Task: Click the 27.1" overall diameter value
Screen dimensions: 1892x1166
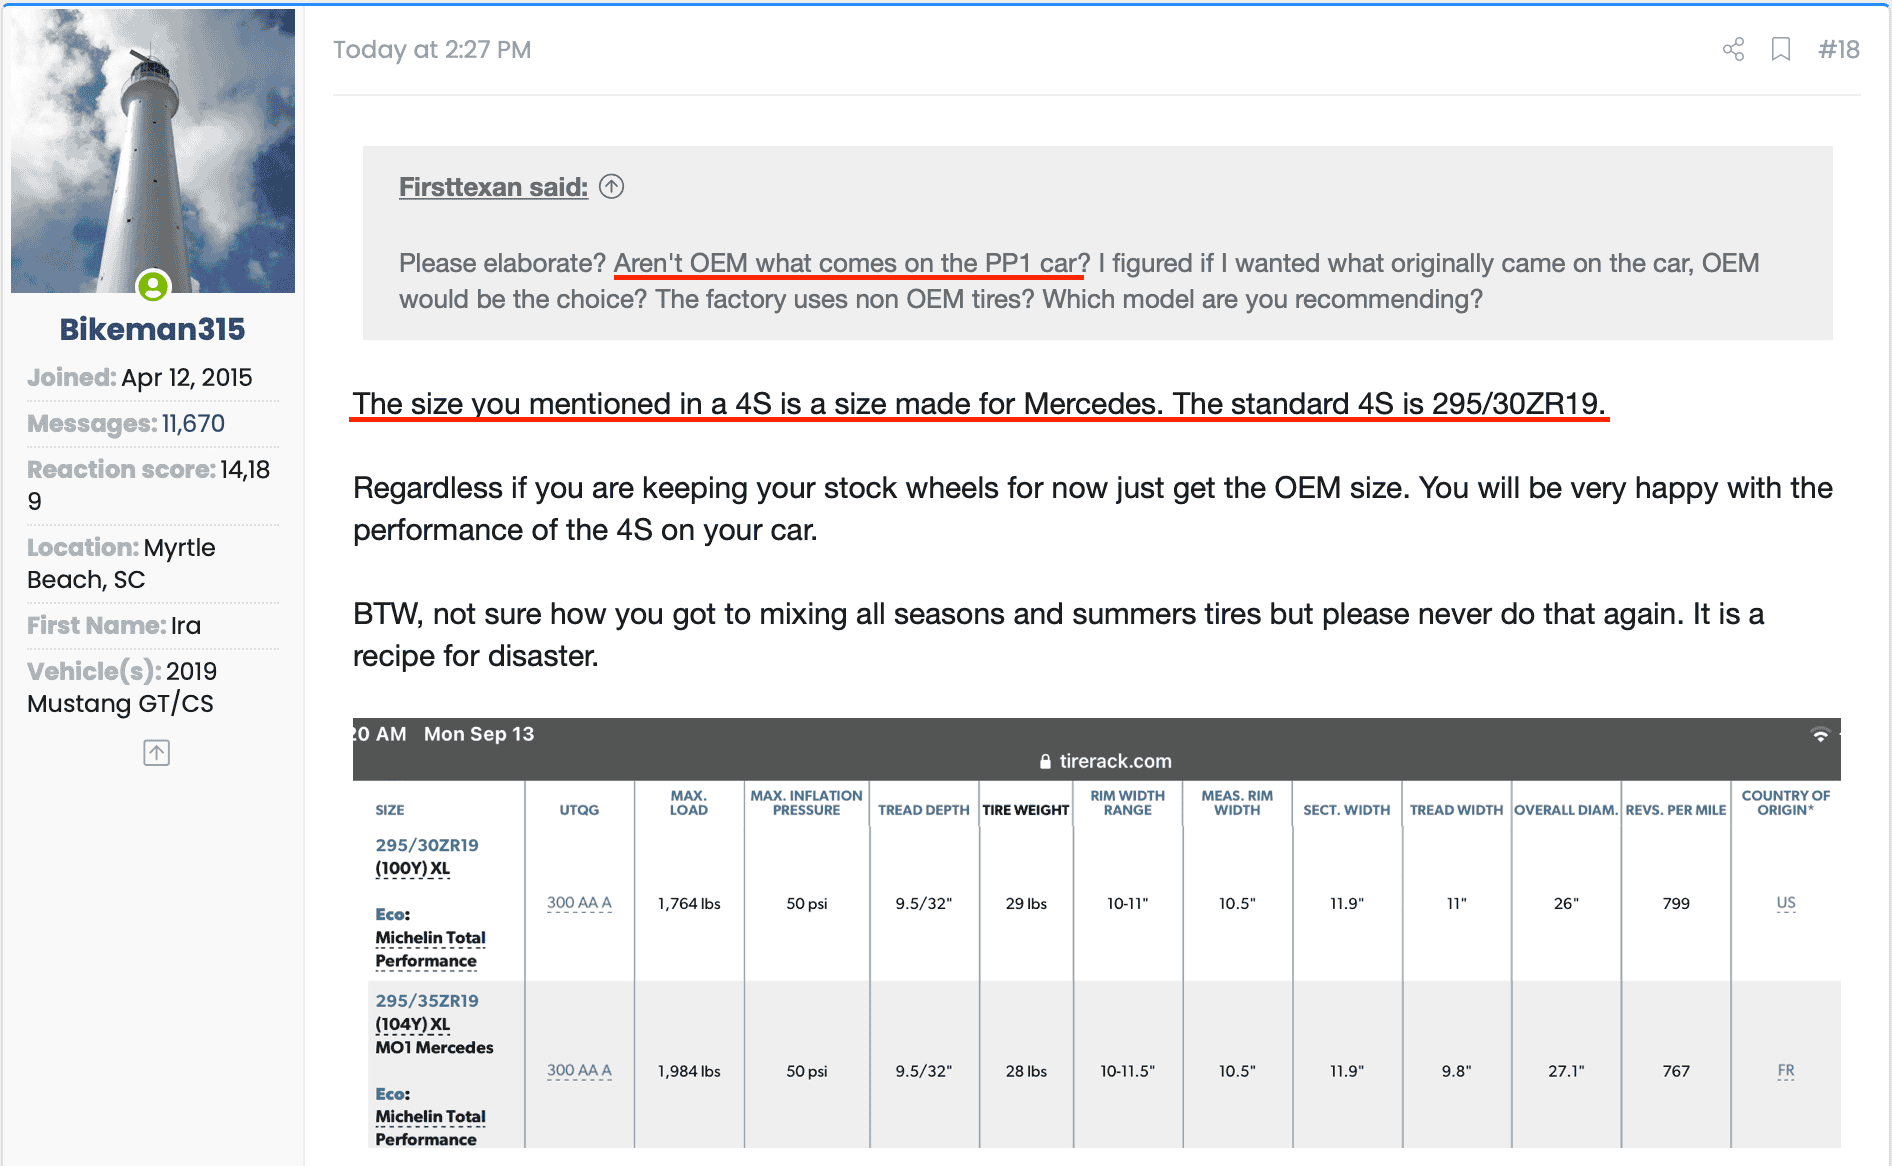Action: coord(1566,1071)
